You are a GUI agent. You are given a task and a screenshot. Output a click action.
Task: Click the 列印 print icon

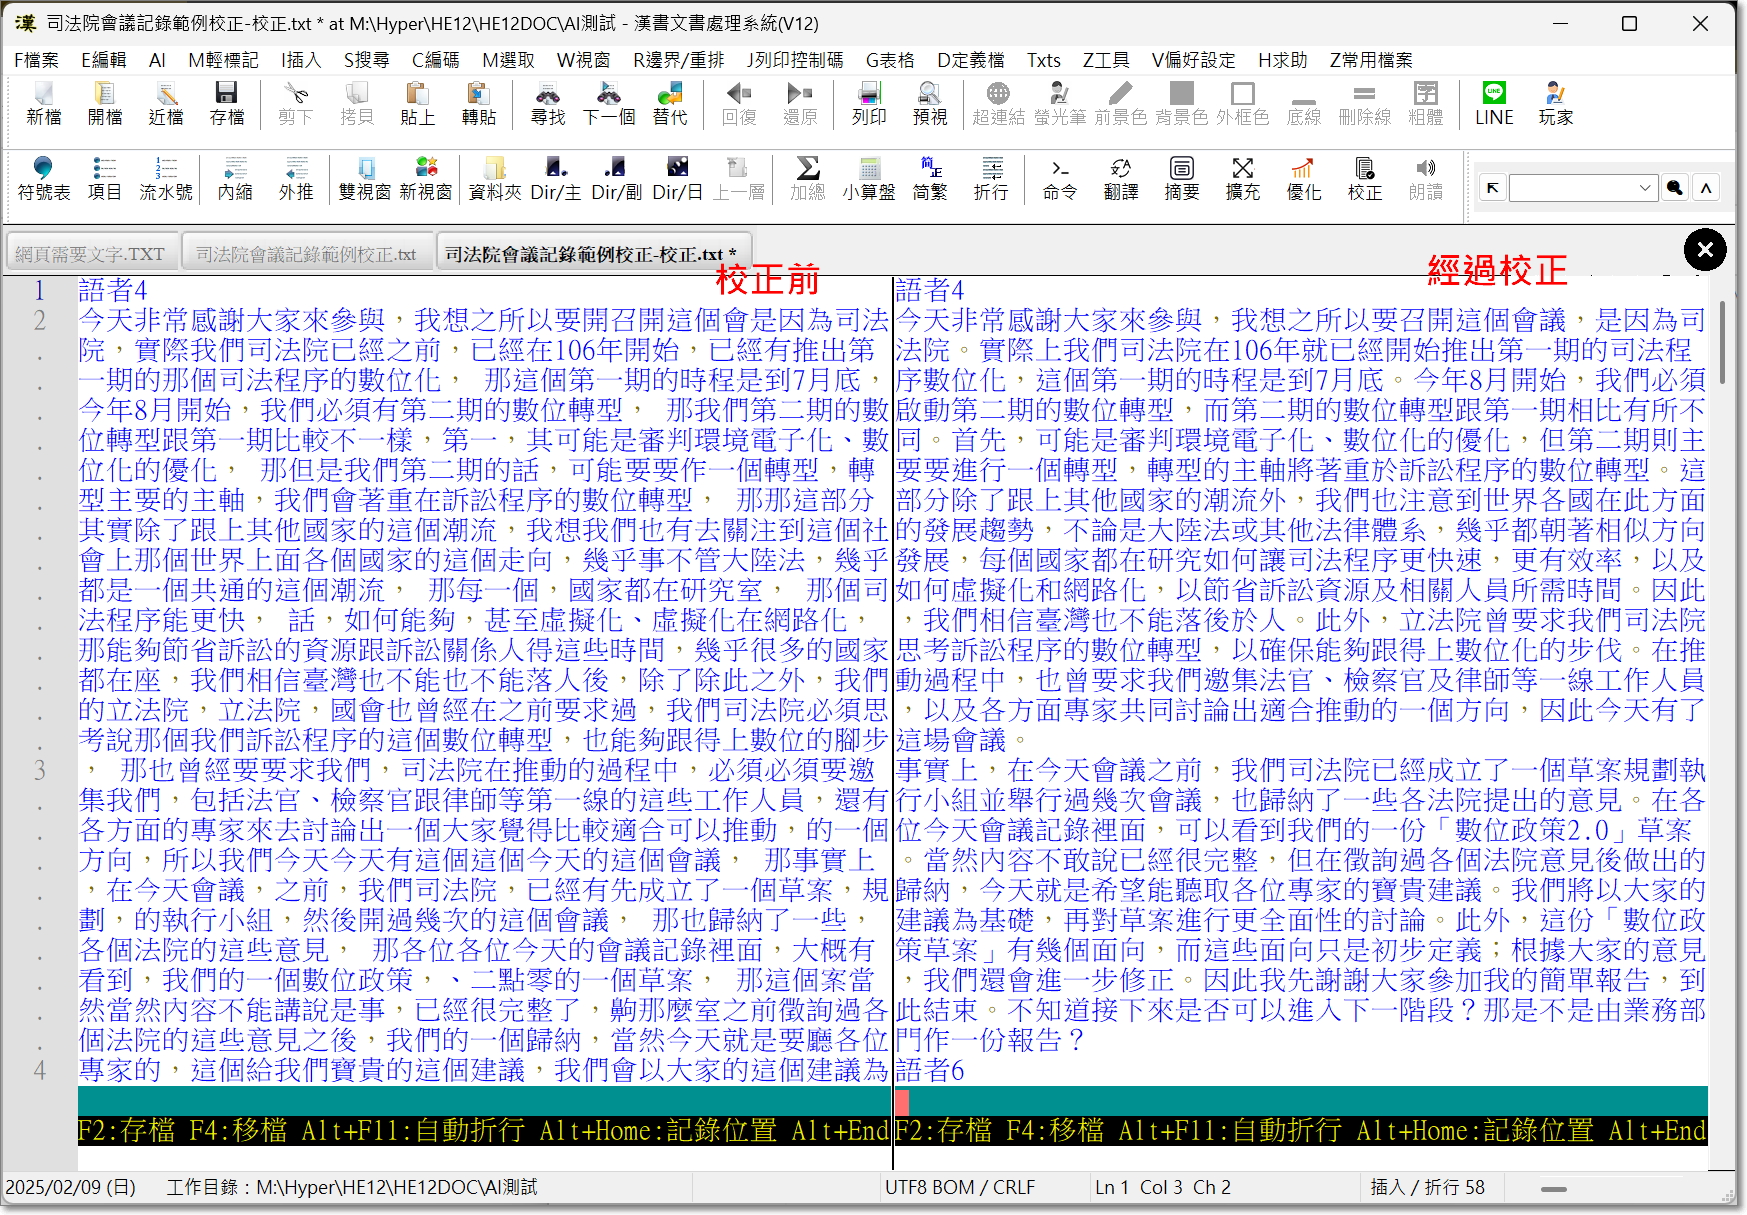(x=869, y=104)
